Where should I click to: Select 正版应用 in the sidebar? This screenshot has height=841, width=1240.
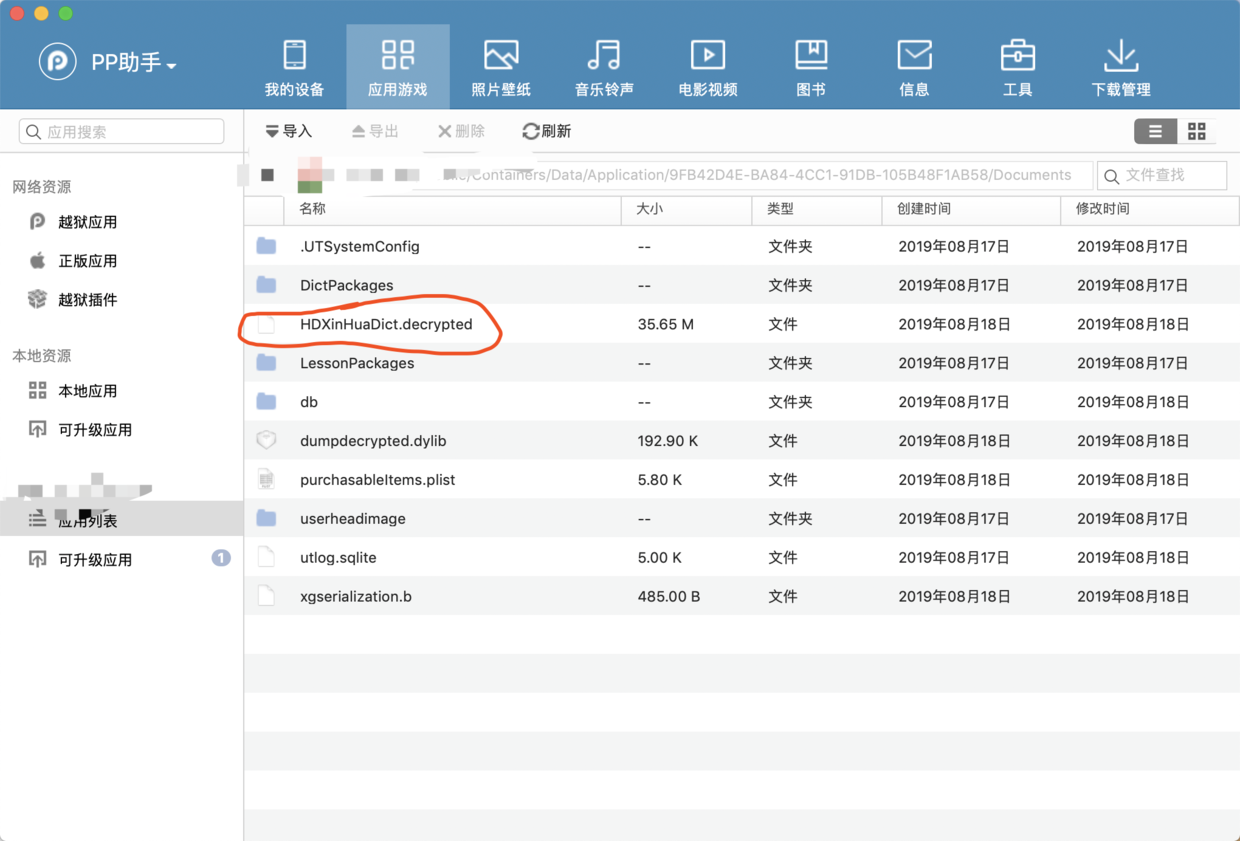(88, 261)
